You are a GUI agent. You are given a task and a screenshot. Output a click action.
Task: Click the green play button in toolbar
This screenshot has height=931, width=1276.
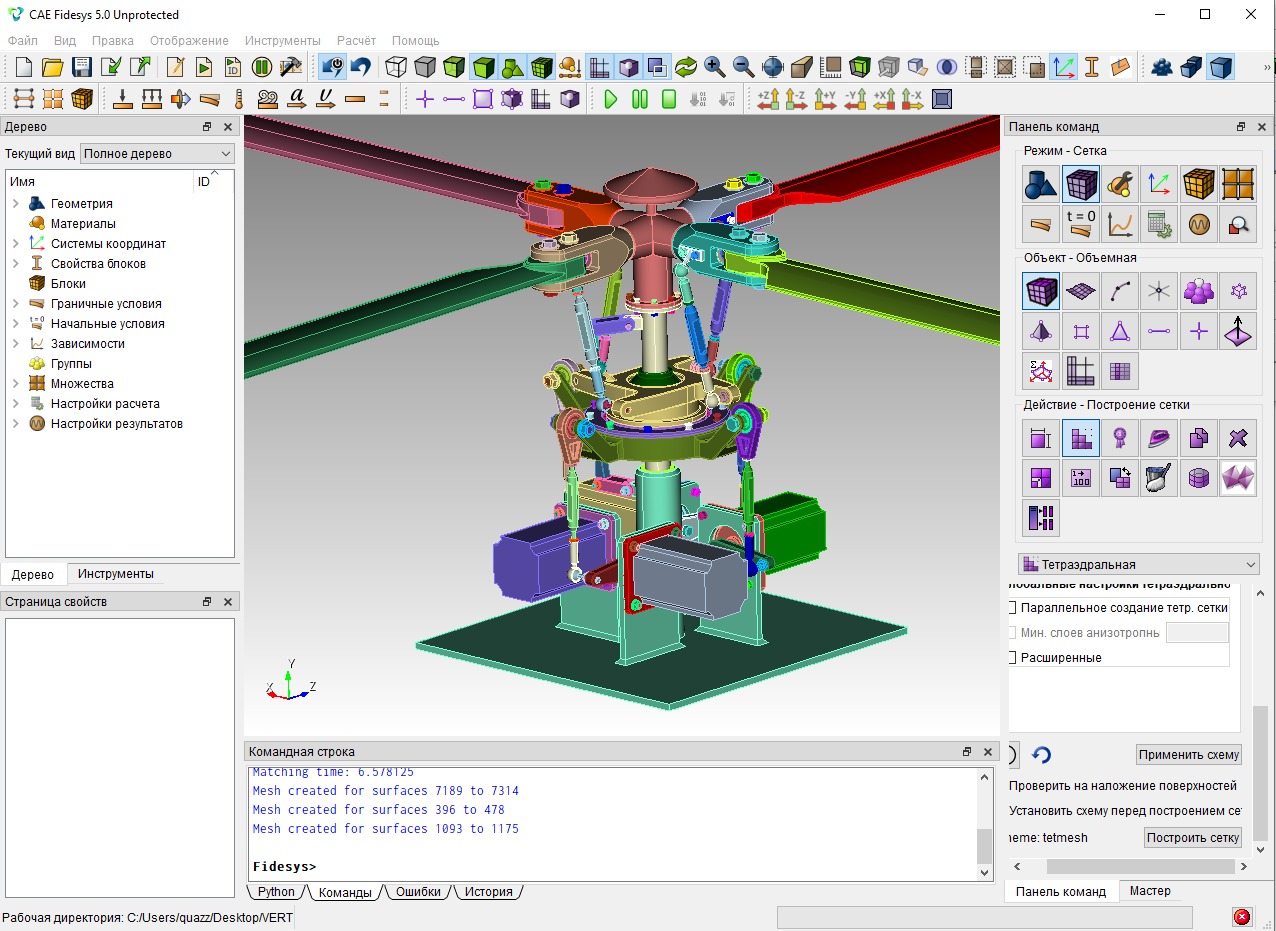pyautogui.click(x=610, y=99)
